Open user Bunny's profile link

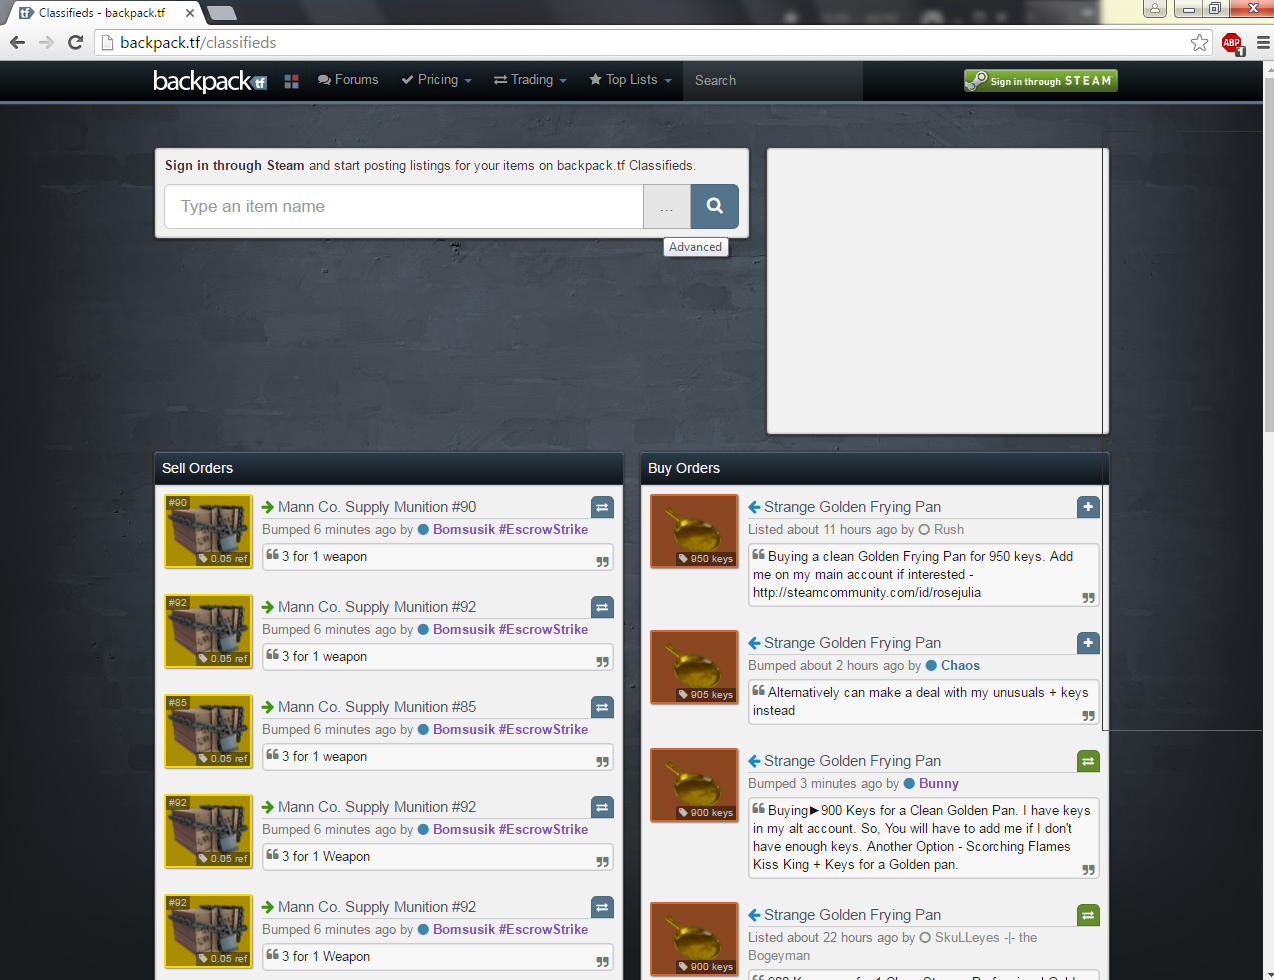point(938,784)
